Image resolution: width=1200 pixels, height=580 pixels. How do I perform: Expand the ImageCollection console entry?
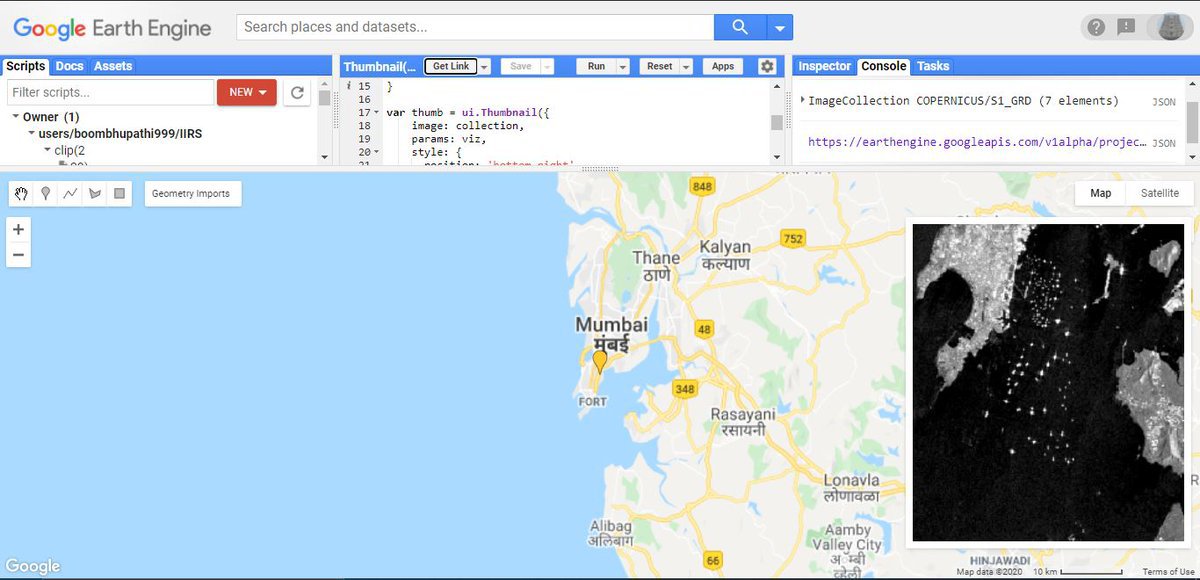coord(804,100)
